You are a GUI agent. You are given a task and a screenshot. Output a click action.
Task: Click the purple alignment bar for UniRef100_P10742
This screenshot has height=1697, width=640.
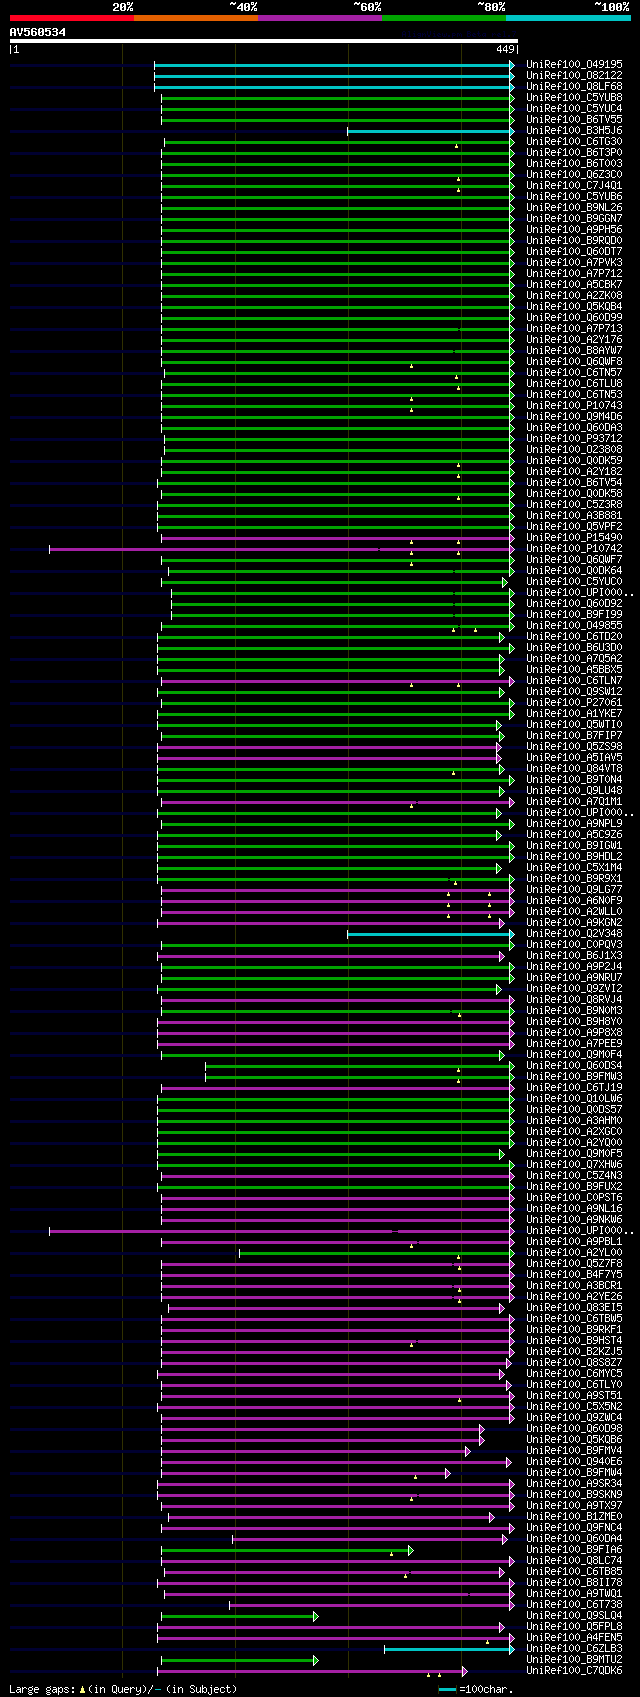(x=281, y=549)
